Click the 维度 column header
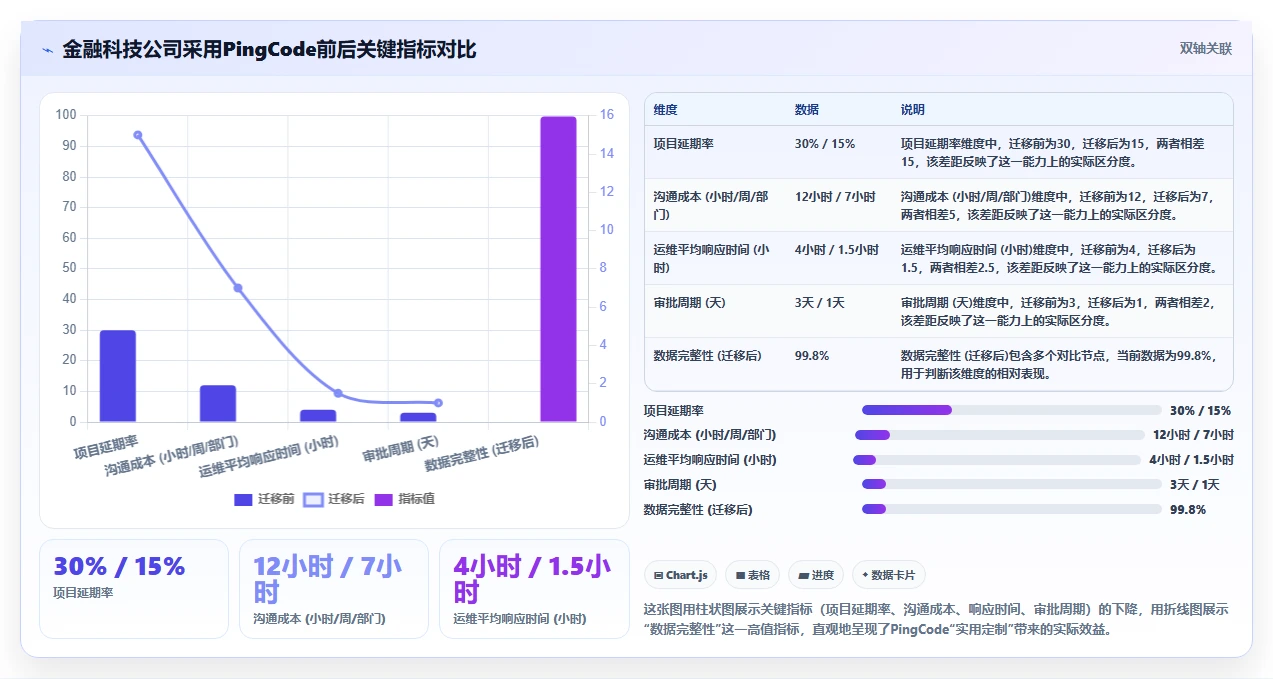The image size is (1273, 679). (x=665, y=110)
